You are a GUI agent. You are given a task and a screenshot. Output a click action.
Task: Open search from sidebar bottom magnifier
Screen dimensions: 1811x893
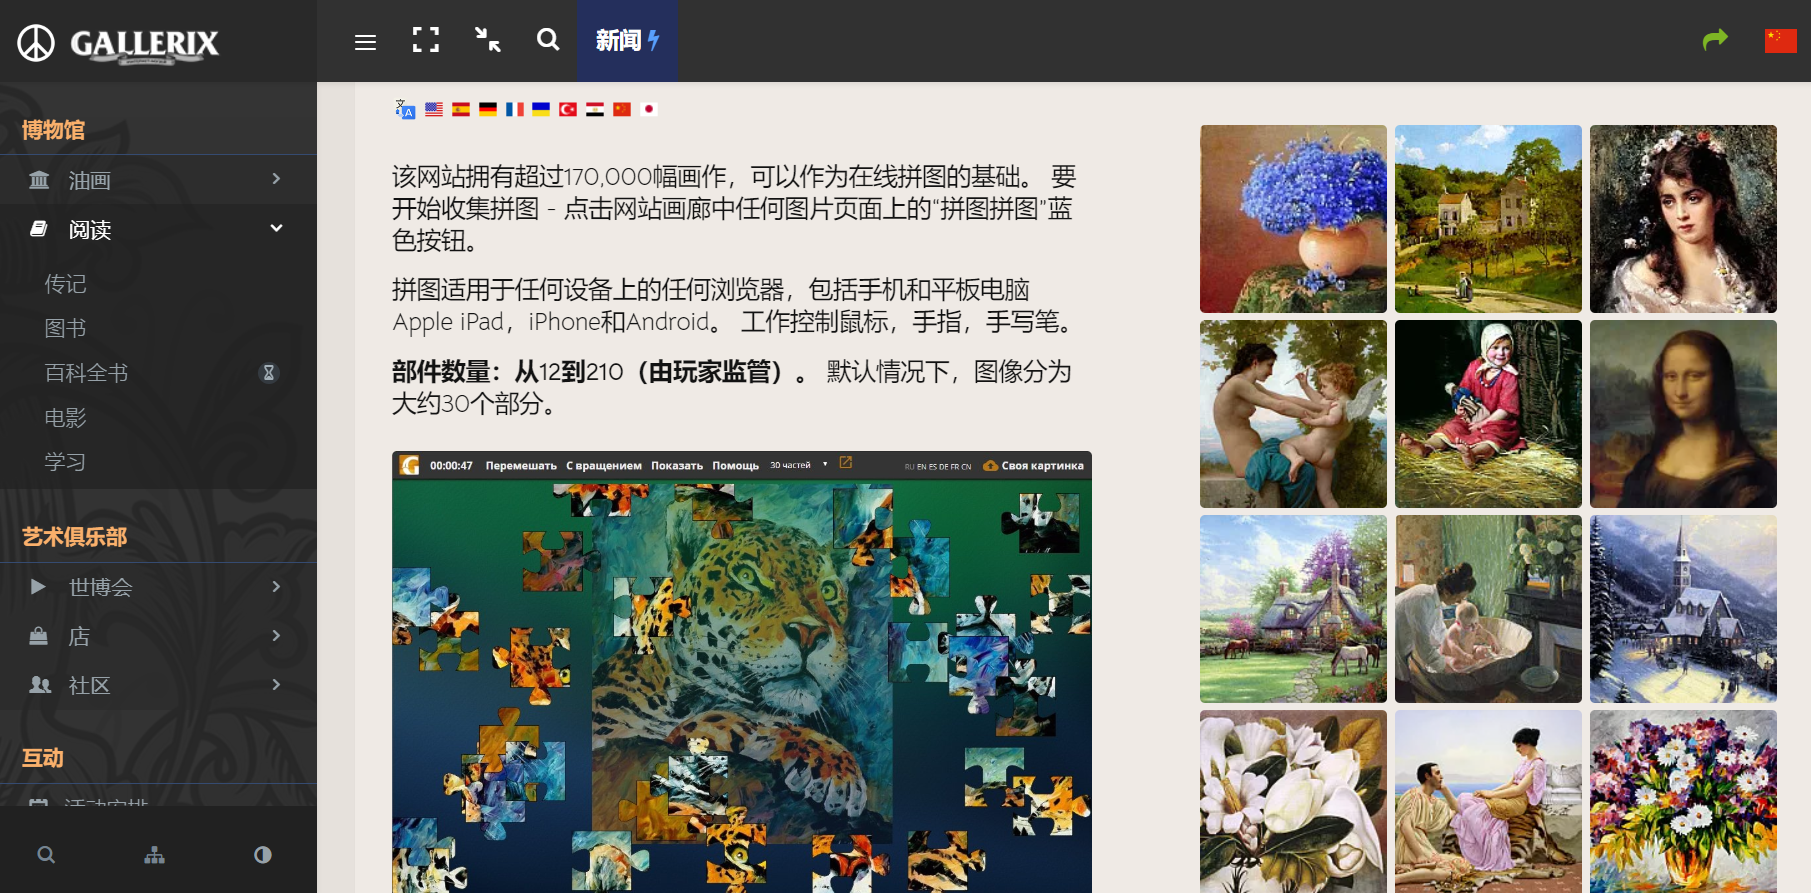(46, 855)
